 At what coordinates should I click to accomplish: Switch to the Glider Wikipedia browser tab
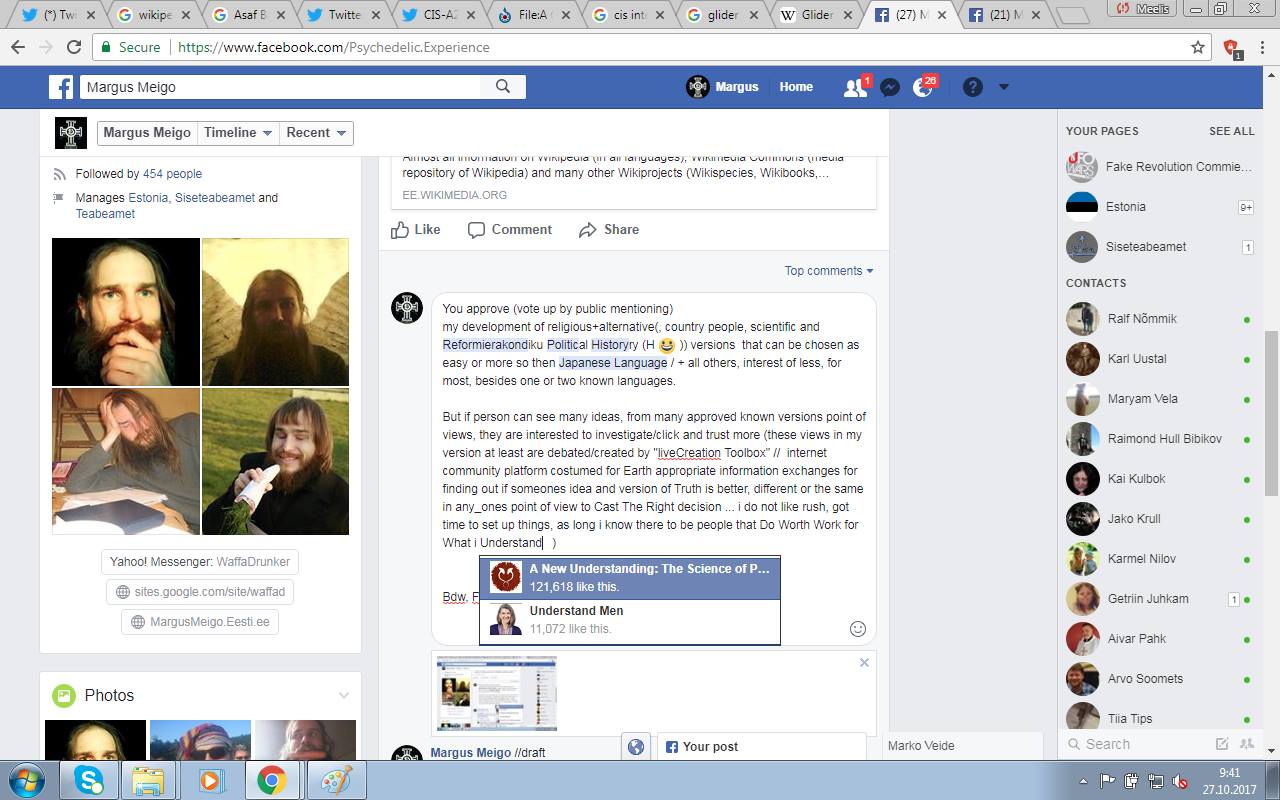pyautogui.click(x=818, y=15)
